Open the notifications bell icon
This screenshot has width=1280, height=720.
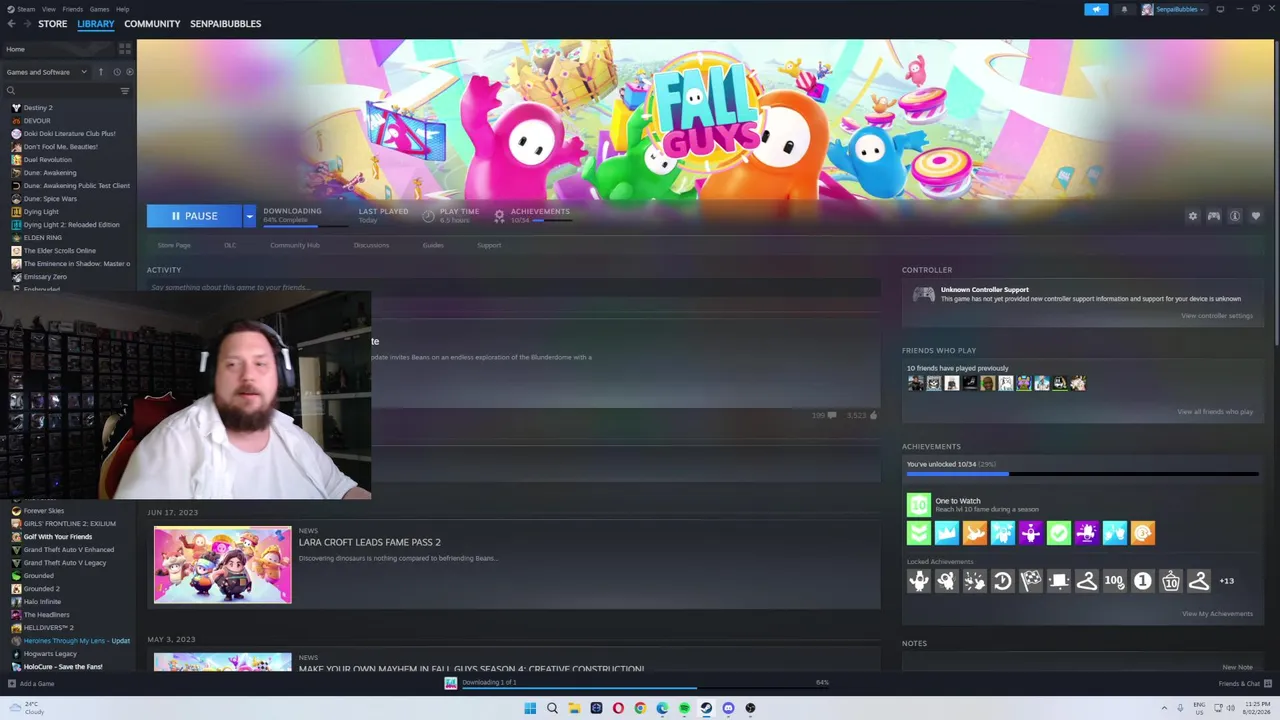[x=1124, y=9]
